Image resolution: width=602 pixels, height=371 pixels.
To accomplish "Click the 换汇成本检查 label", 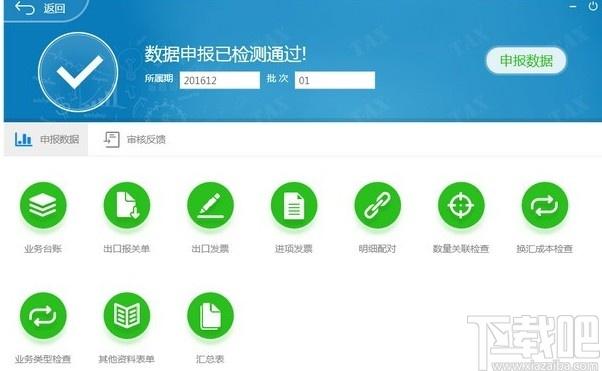I will (x=545, y=249).
